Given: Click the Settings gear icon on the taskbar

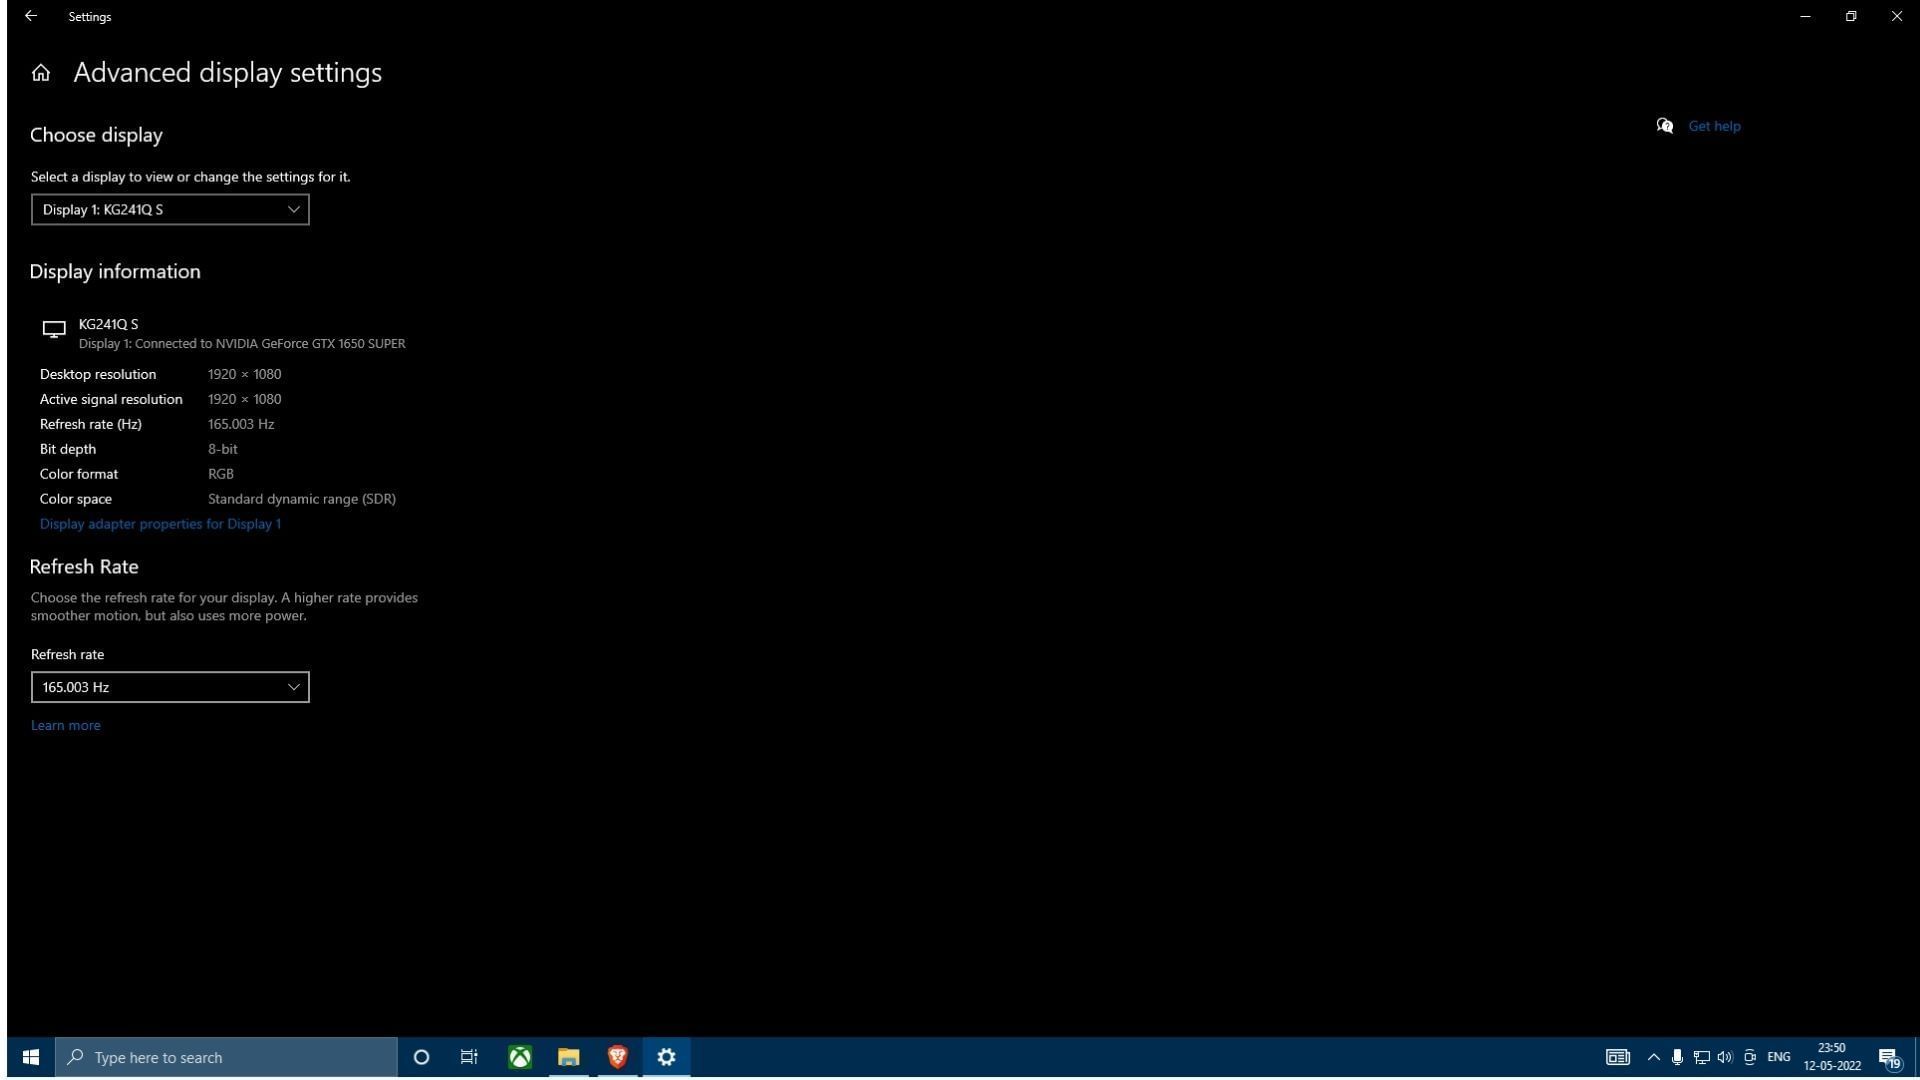Looking at the screenshot, I should click(x=666, y=1056).
